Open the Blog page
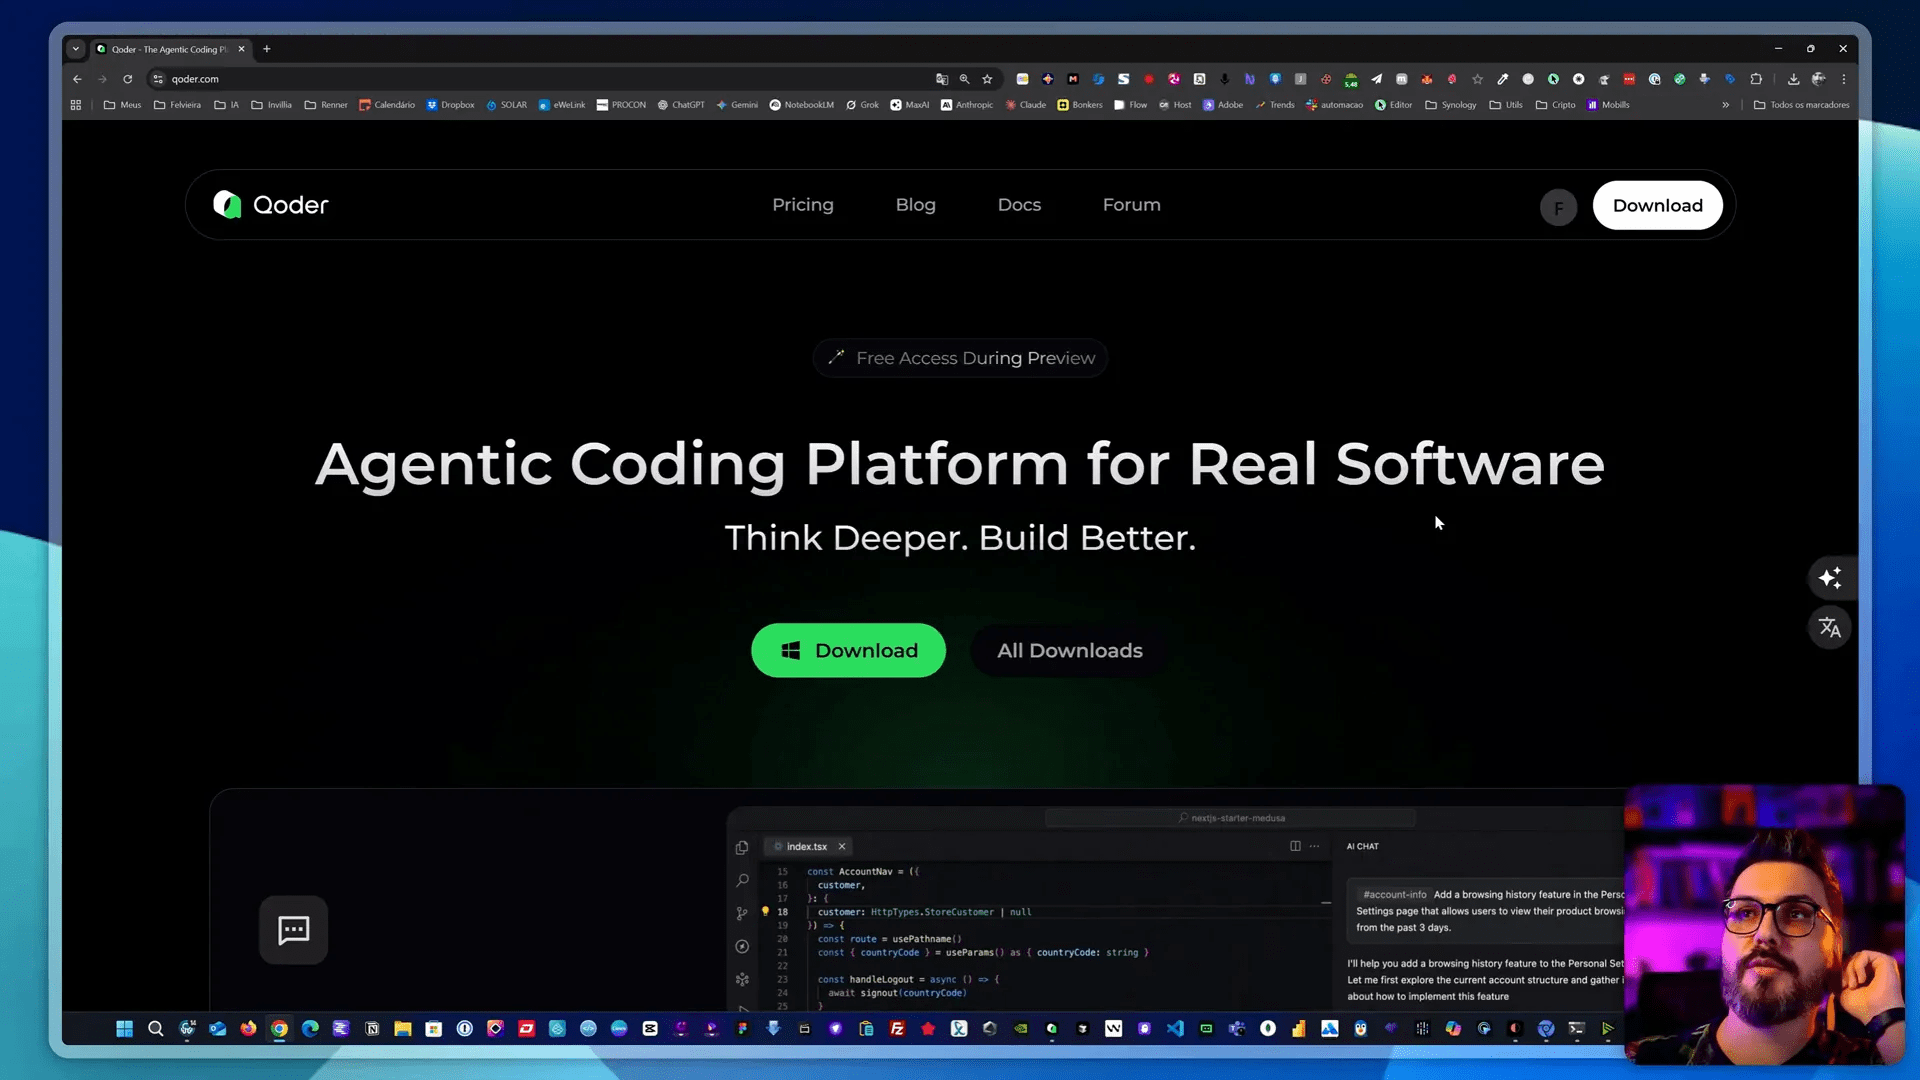The image size is (1920, 1080). [915, 205]
